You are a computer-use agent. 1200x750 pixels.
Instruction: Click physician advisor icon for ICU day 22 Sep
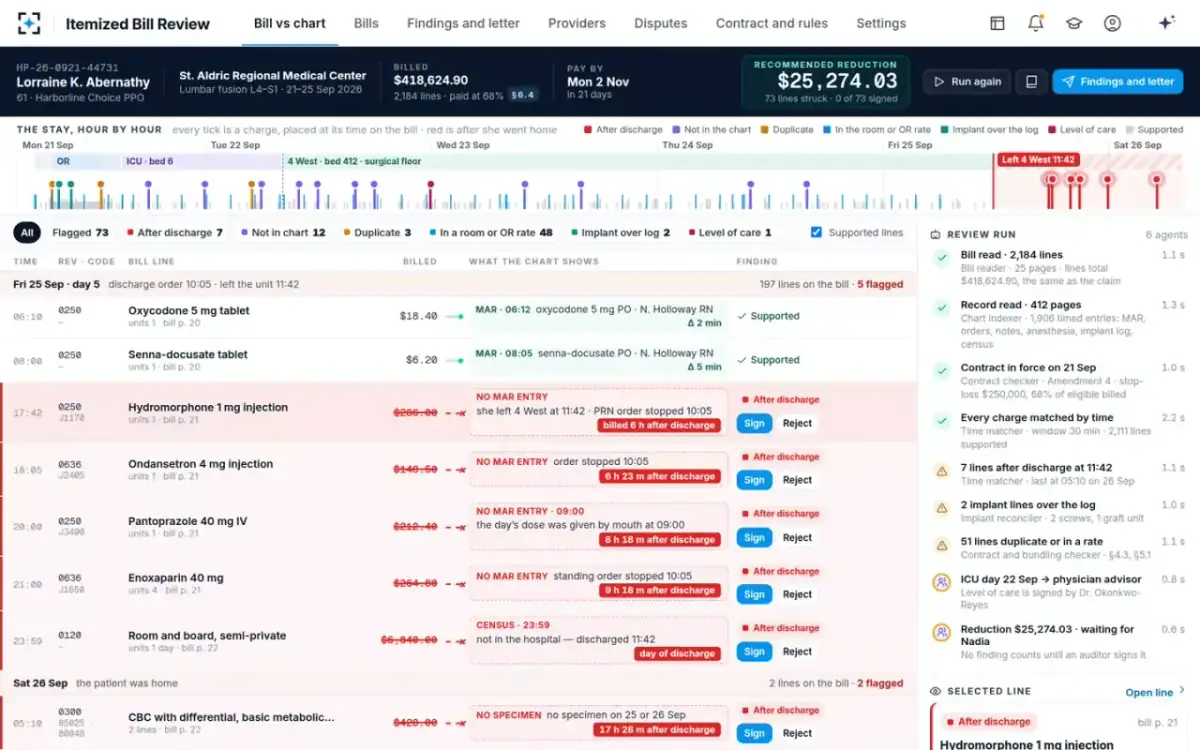941,582
